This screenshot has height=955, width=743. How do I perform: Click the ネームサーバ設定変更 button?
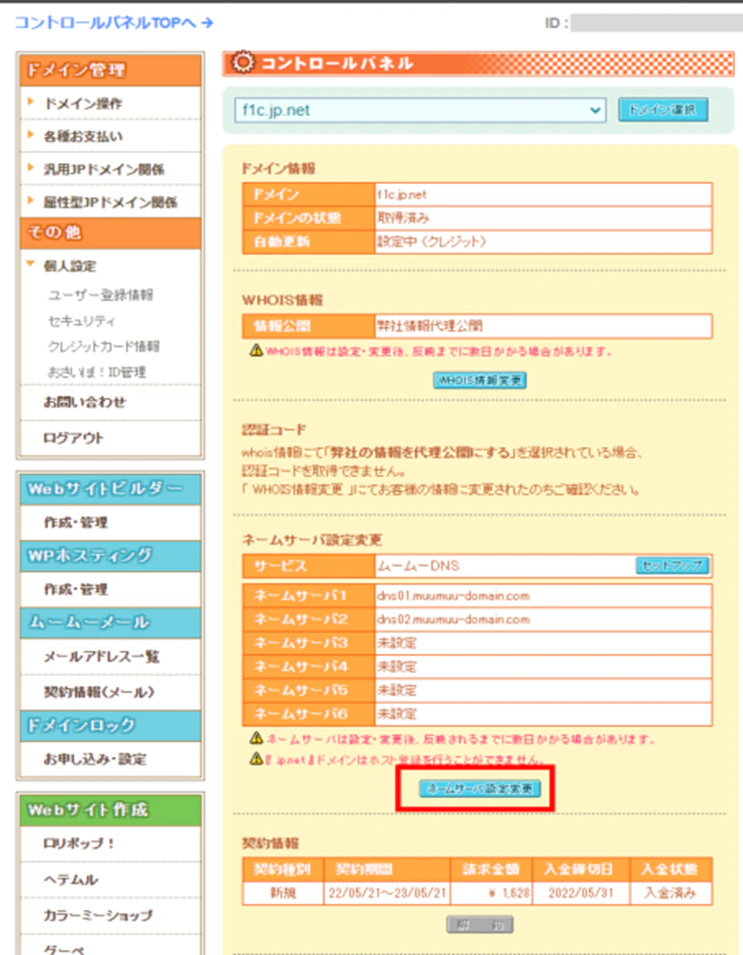(x=480, y=789)
